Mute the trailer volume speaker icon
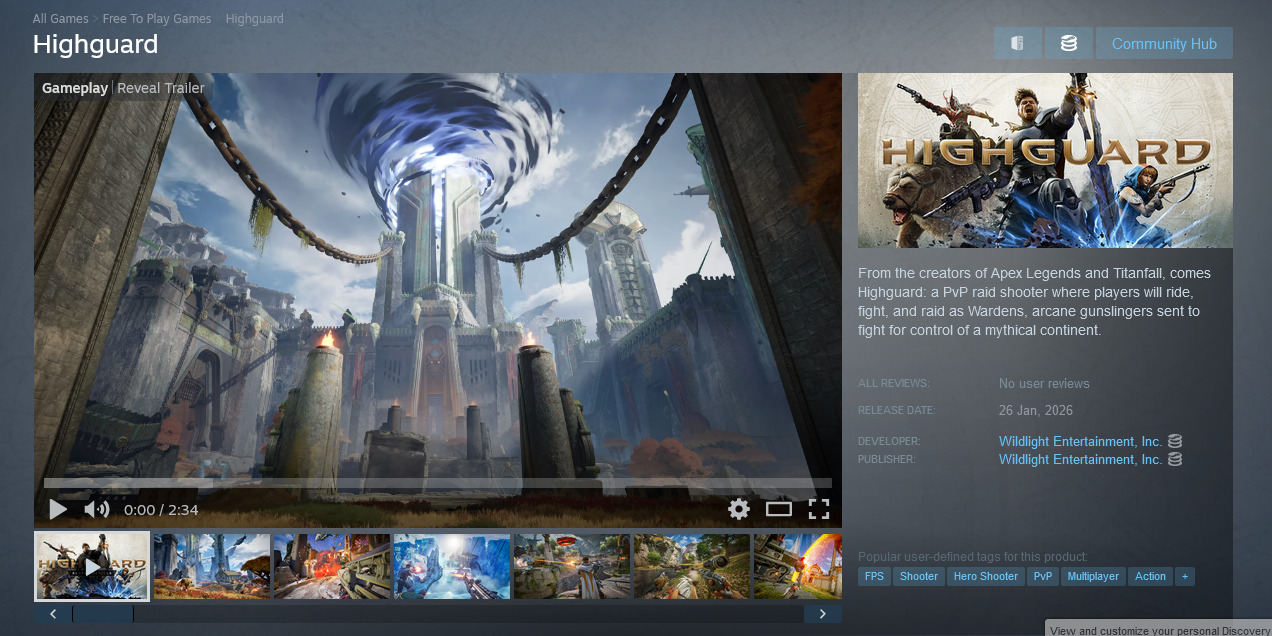Image resolution: width=1272 pixels, height=636 pixels. pos(96,510)
